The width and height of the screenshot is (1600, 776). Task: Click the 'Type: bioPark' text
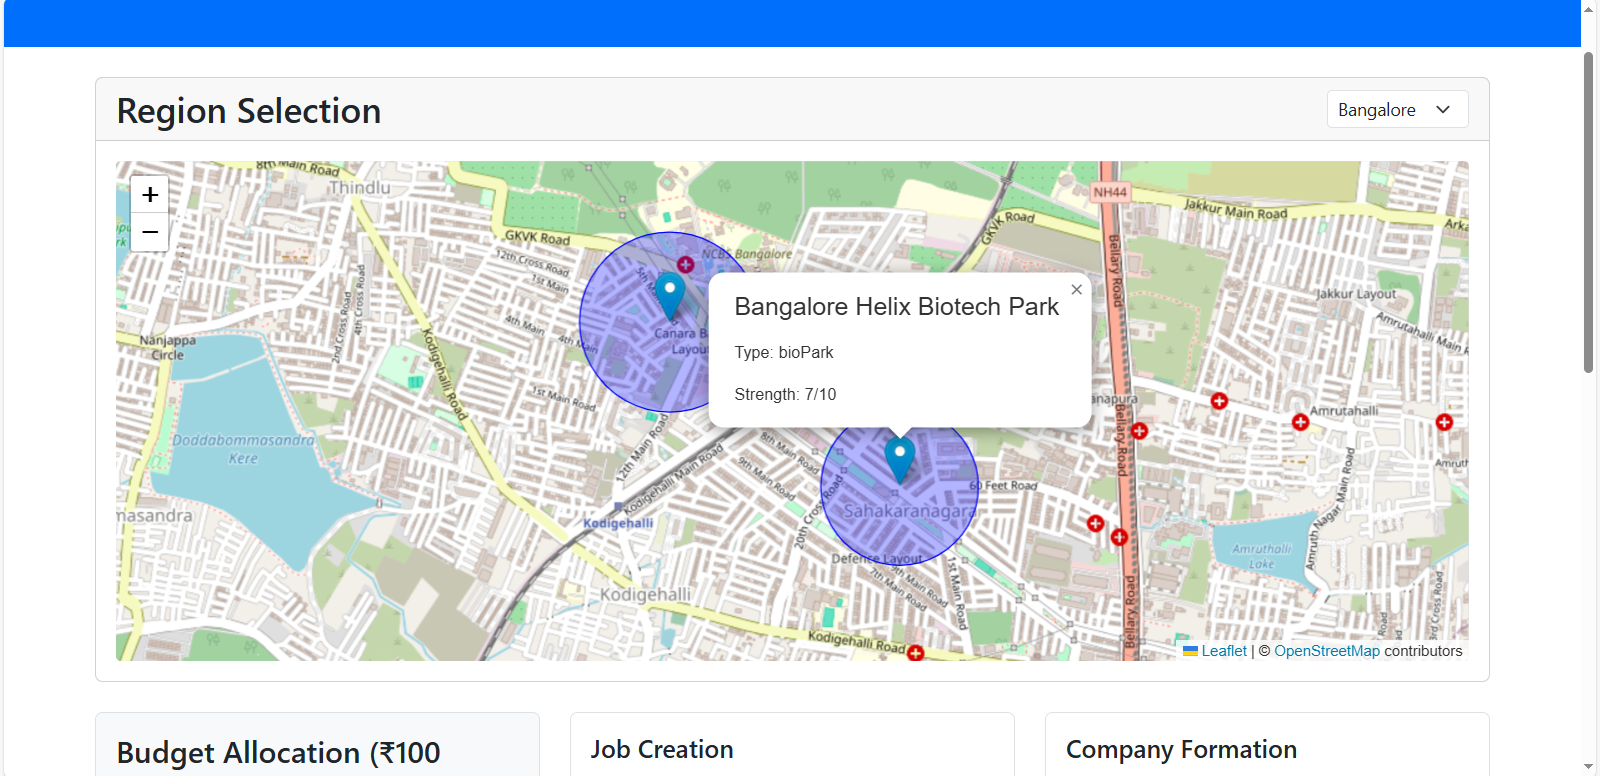784,352
